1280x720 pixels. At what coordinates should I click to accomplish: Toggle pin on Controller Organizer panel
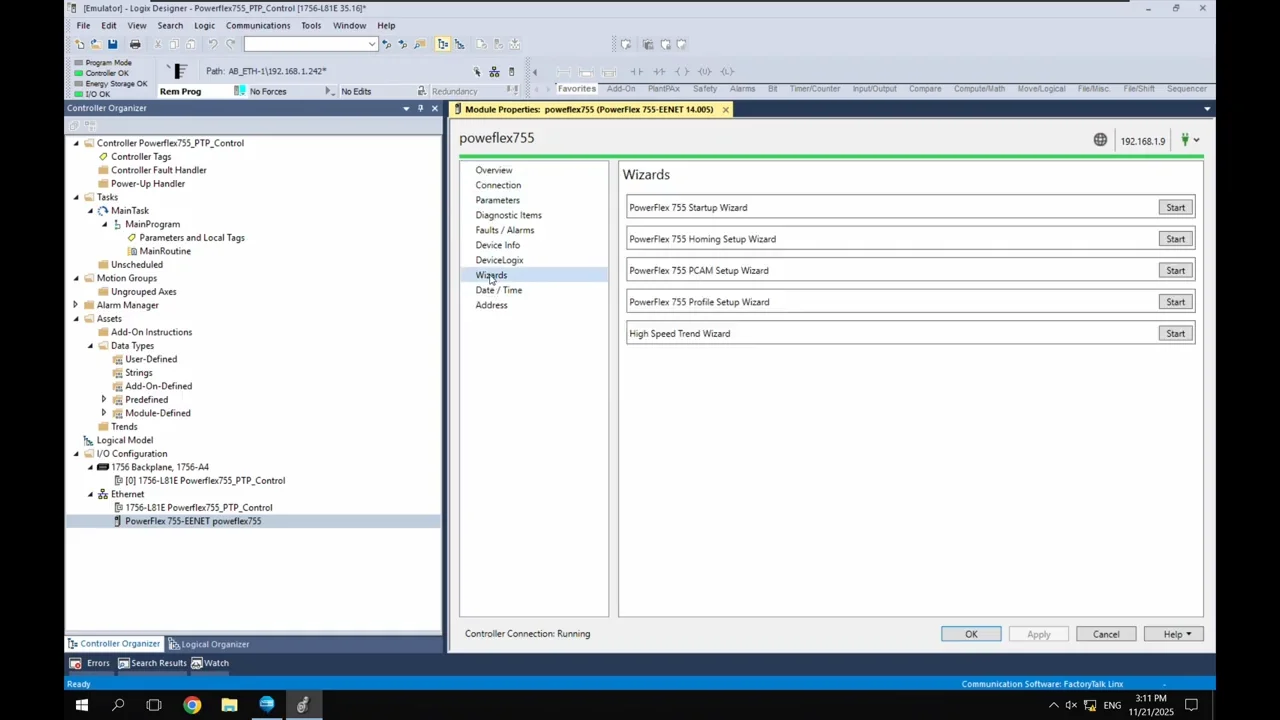coord(420,108)
